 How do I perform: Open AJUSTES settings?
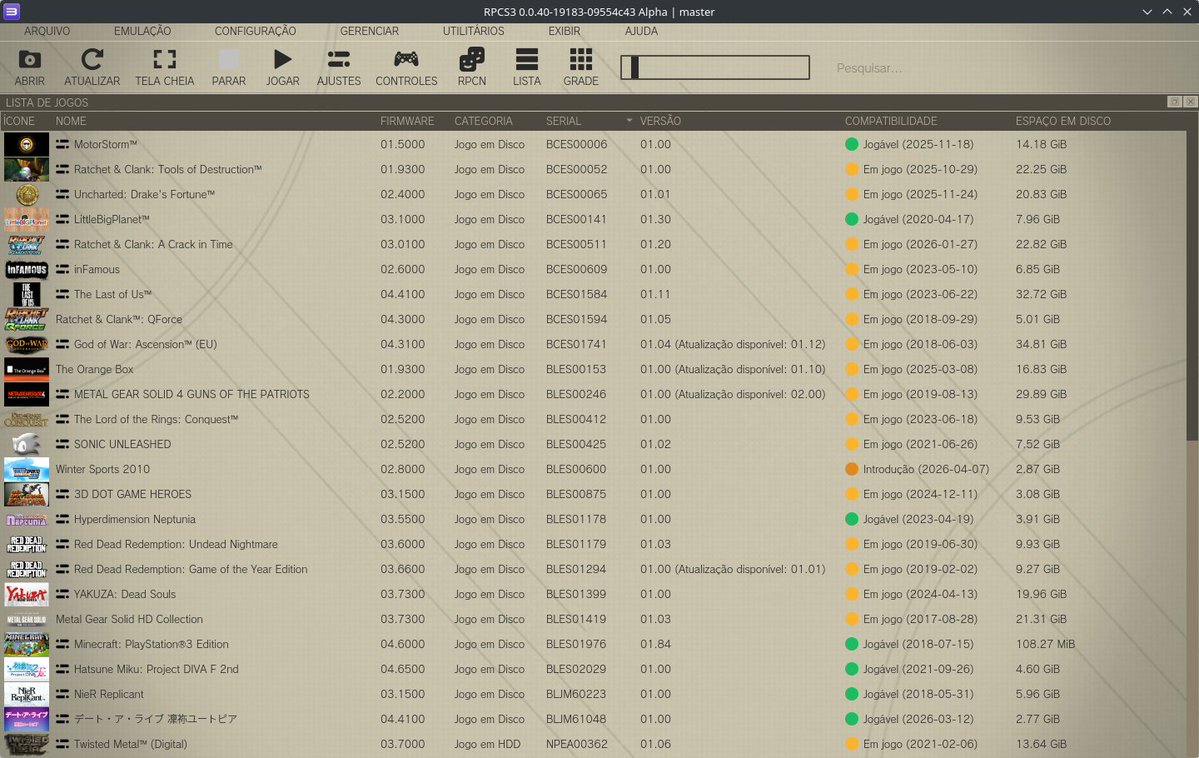coord(339,67)
